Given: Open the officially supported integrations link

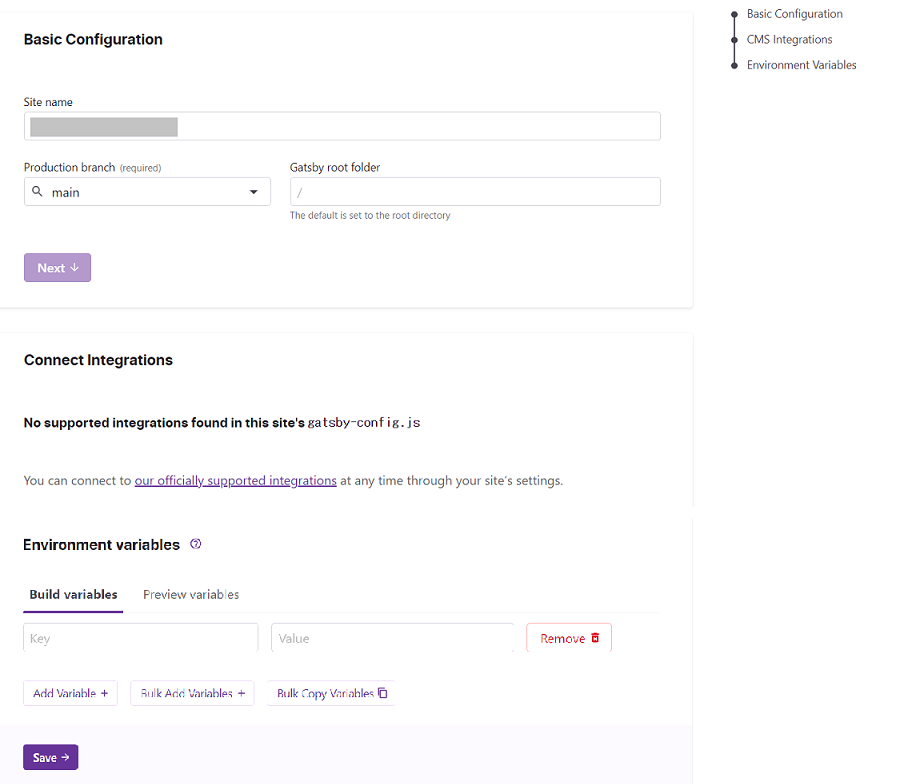Looking at the screenshot, I should [235, 481].
